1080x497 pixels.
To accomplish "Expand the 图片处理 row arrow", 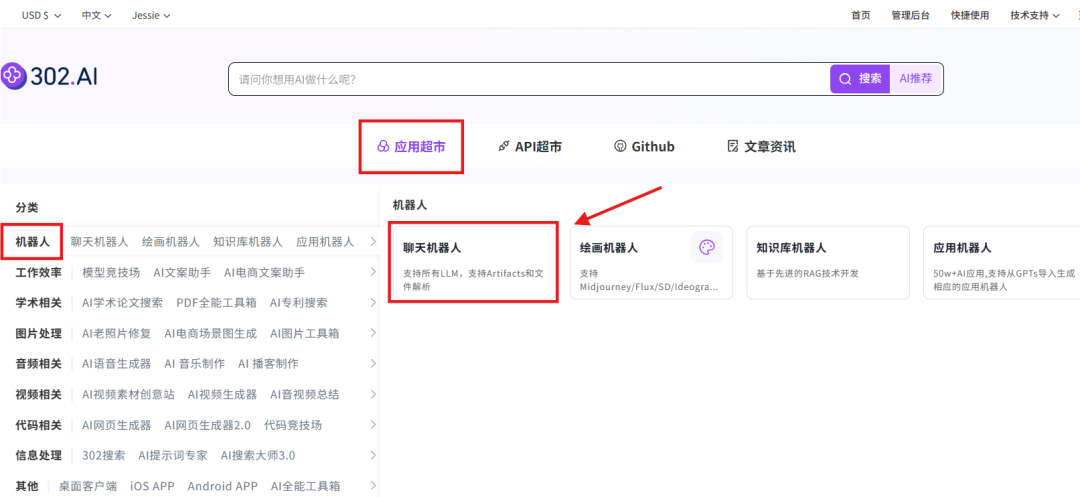I will click(x=373, y=333).
